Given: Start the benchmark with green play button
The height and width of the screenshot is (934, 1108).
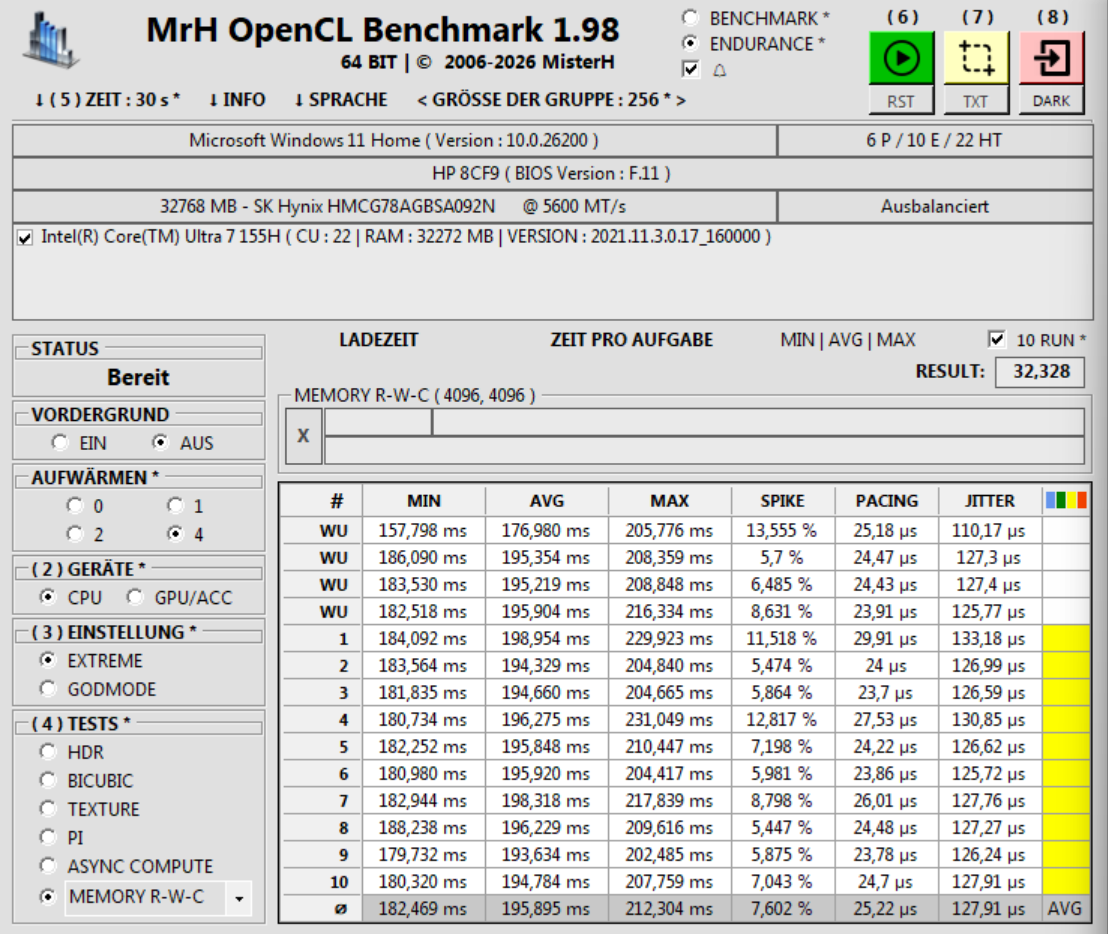Looking at the screenshot, I should click(901, 58).
